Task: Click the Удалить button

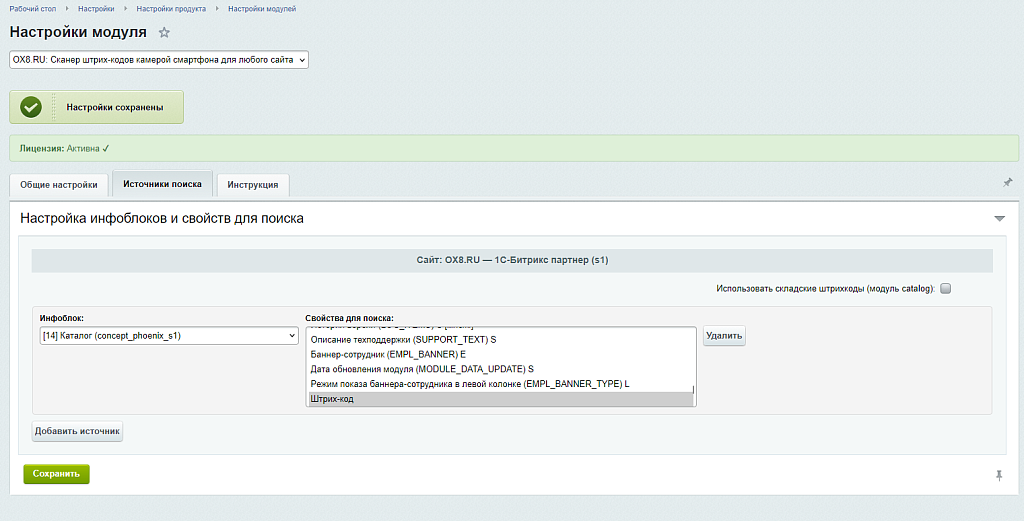Action: [x=724, y=336]
